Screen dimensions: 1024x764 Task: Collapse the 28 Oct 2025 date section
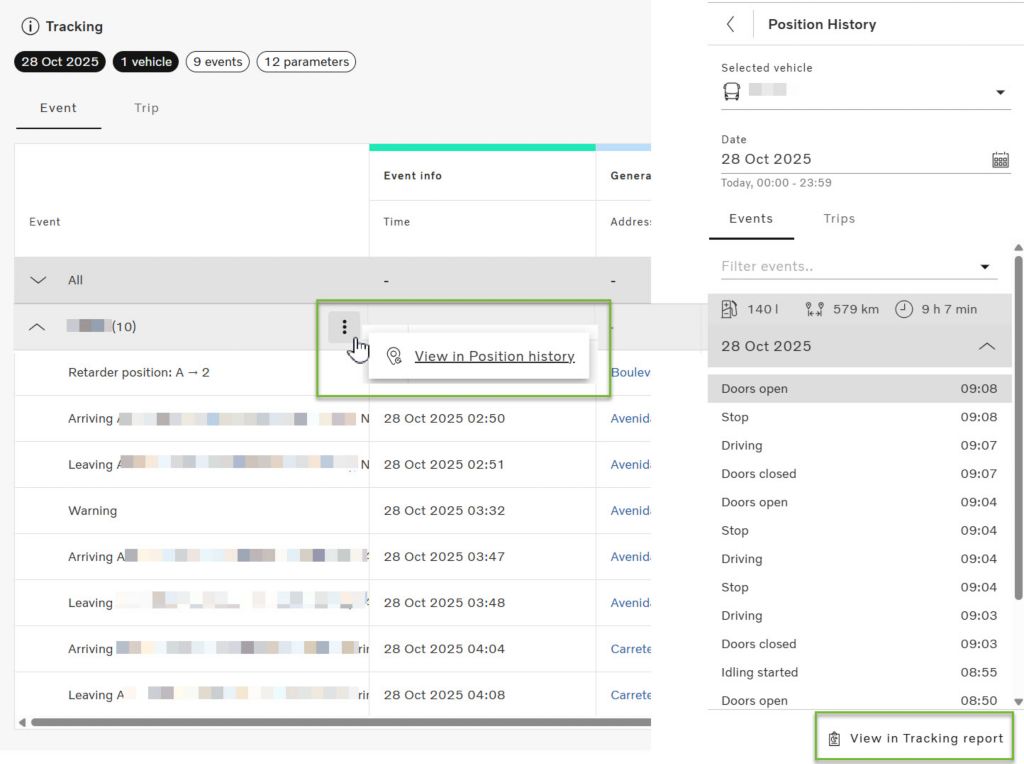click(x=986, y=346)
